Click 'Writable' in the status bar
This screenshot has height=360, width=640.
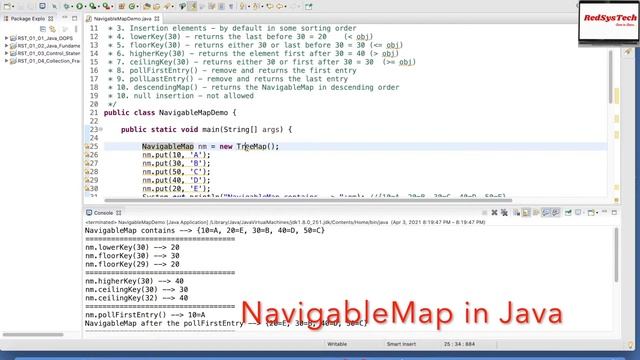click(337, 344)
